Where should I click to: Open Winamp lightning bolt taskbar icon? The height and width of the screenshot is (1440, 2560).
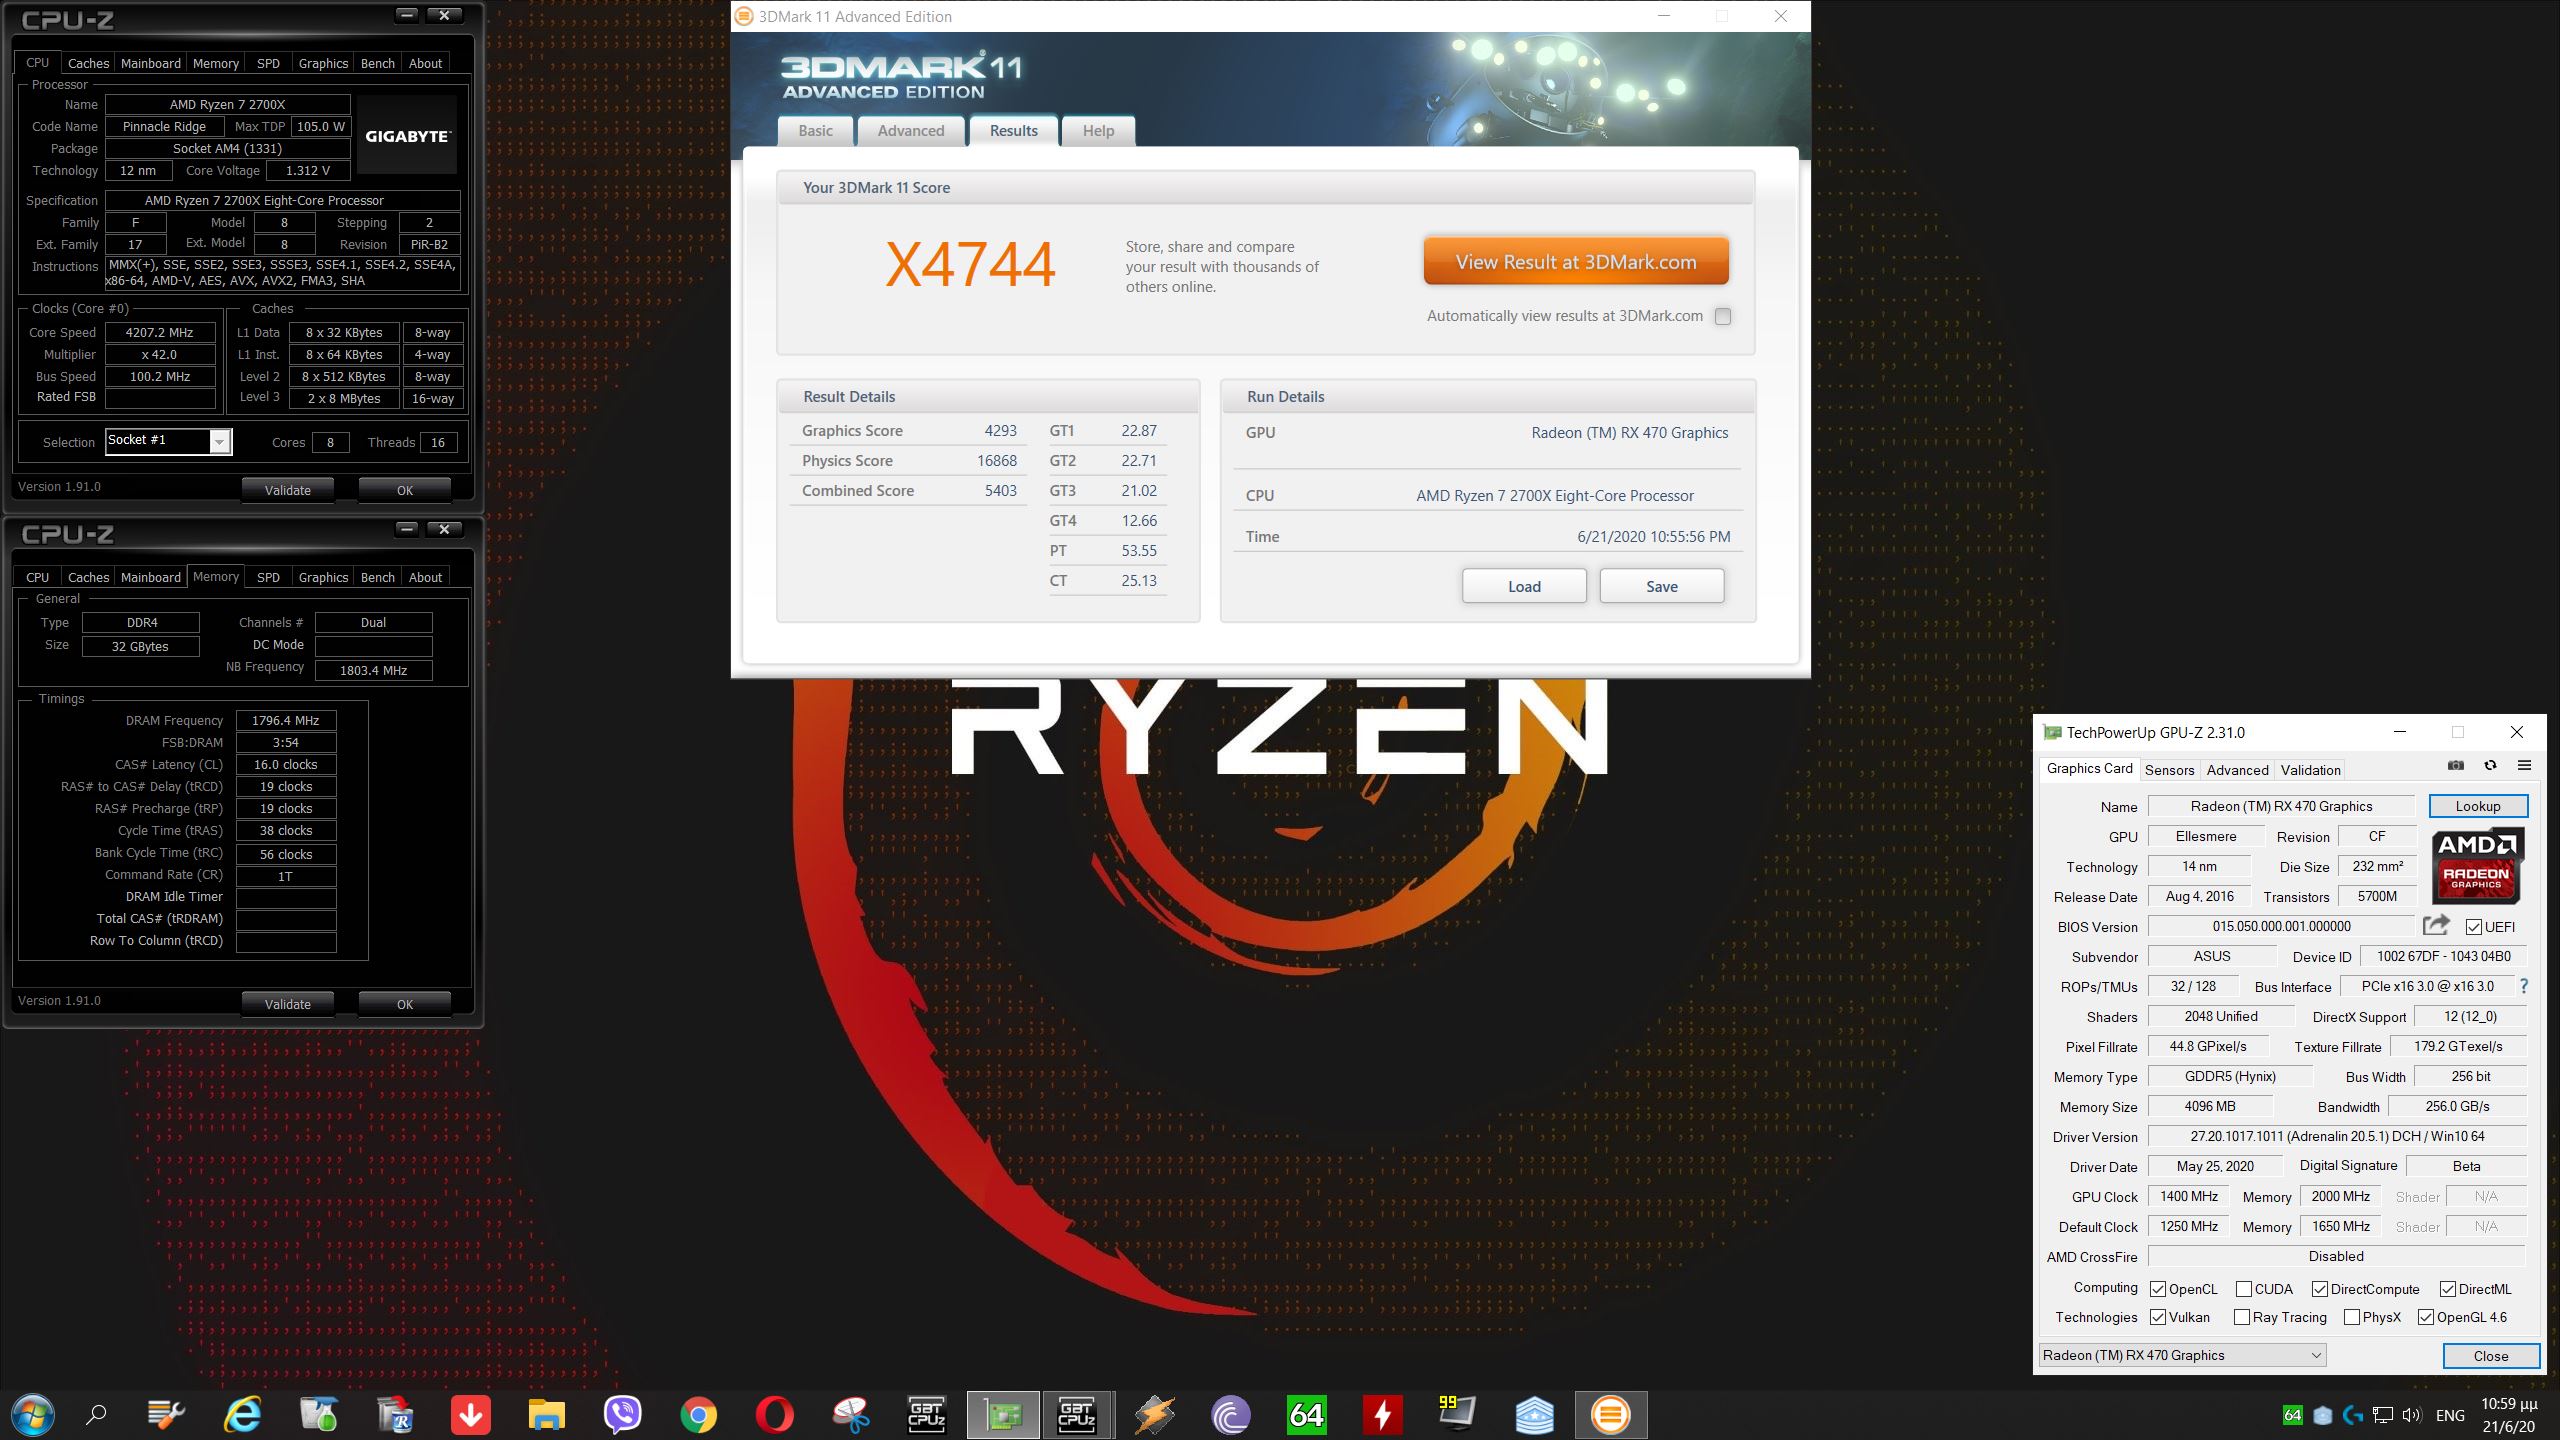click(x=1154, y=1414)
